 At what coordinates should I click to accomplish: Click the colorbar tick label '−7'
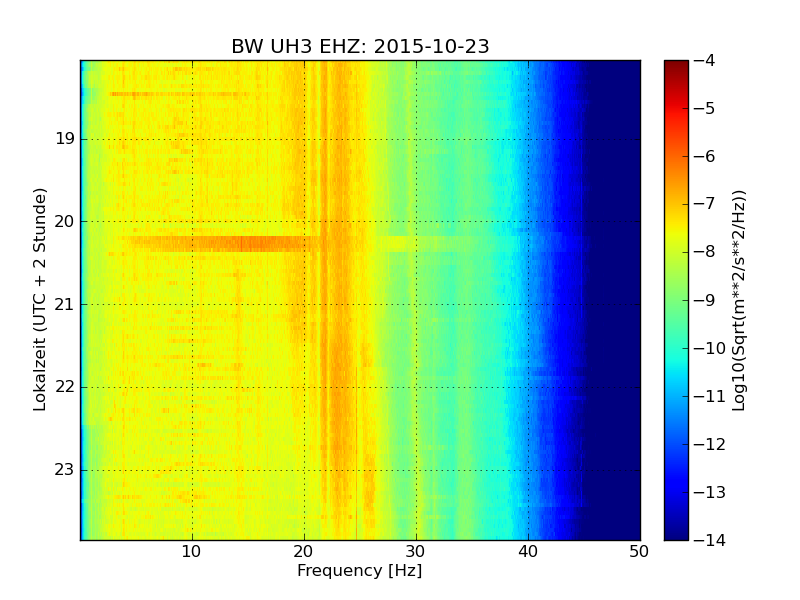[x=704, y=204]
